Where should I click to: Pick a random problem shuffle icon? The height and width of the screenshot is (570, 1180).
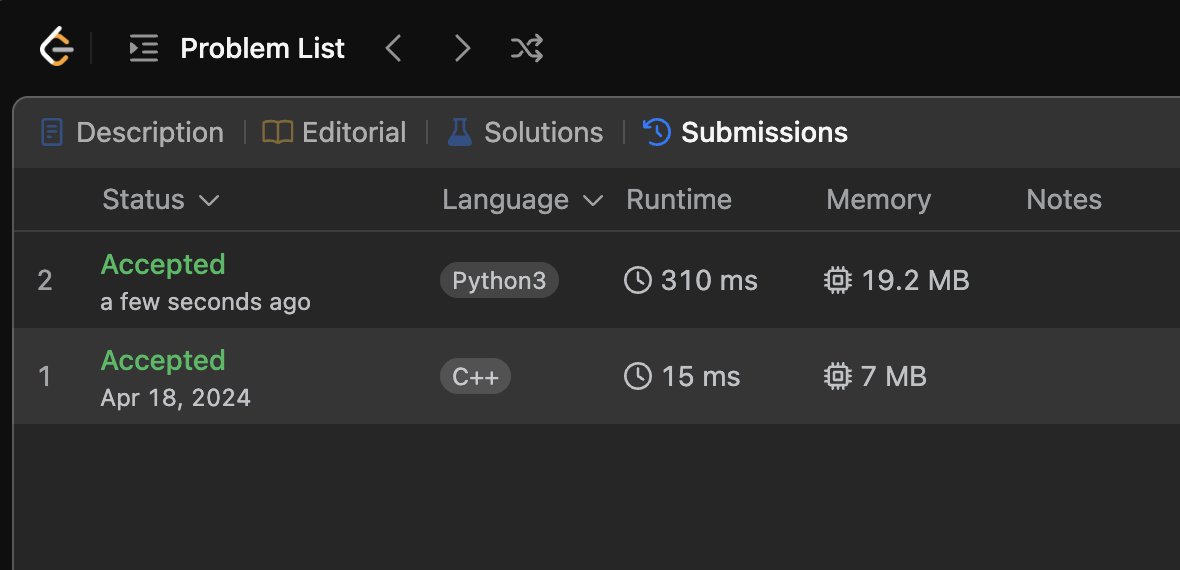[527, 48]
